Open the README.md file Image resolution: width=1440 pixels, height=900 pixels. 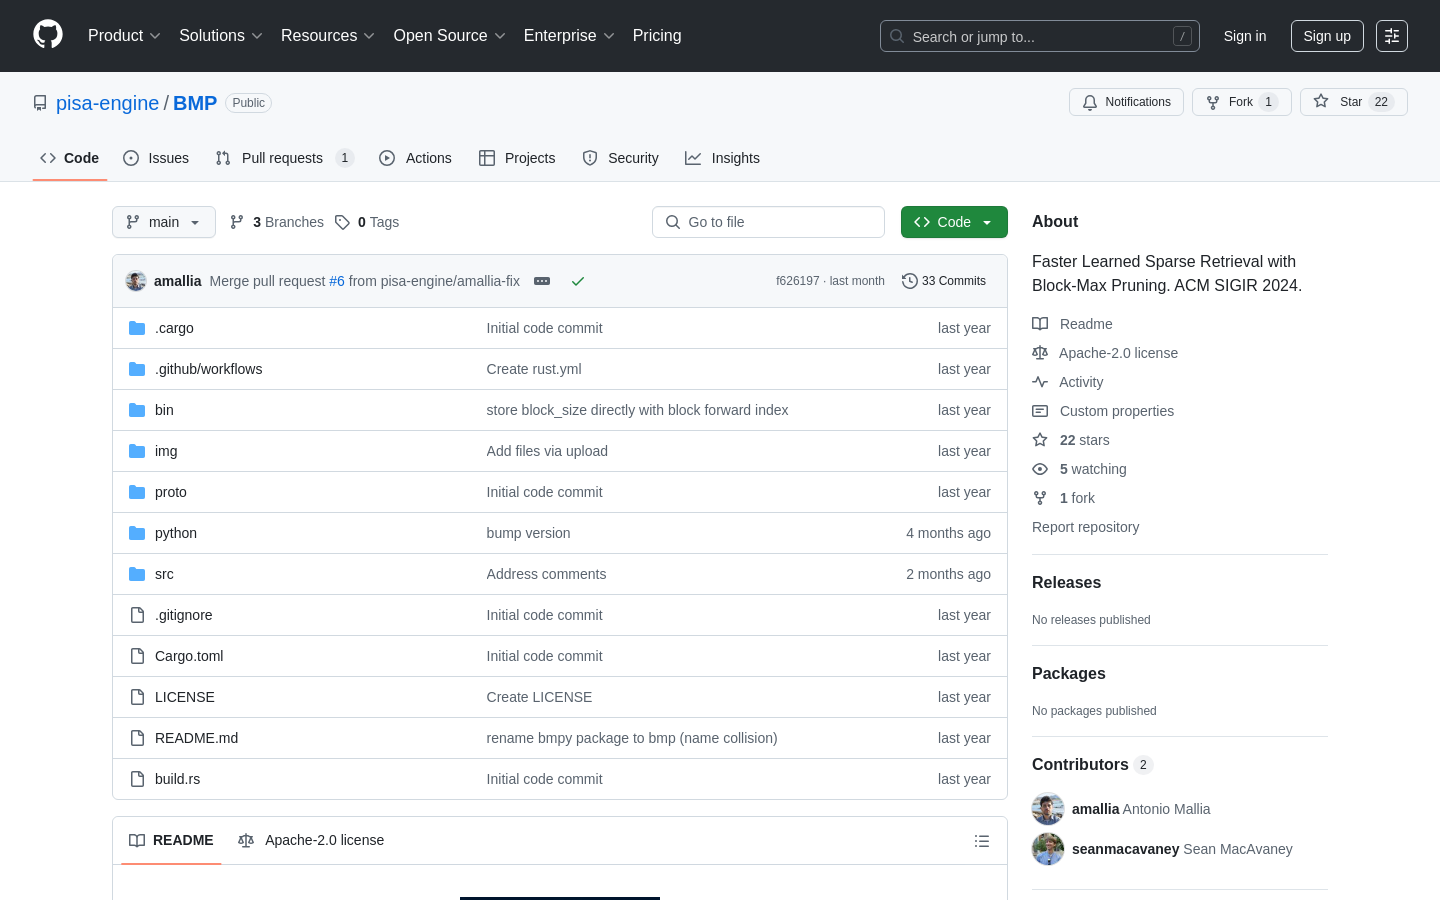pos(197,738)
